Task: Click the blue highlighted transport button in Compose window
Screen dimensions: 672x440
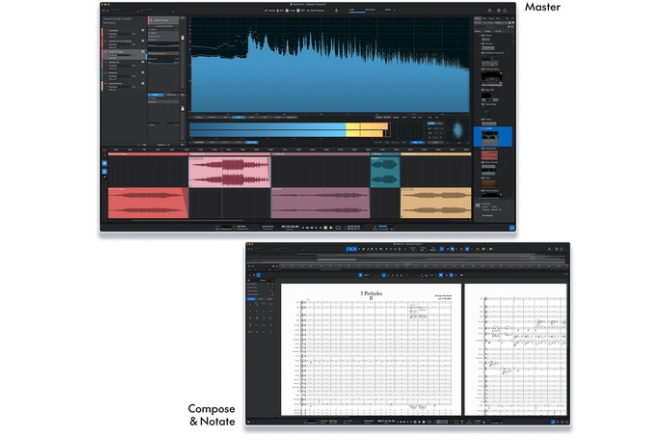Action: point(415,422)
